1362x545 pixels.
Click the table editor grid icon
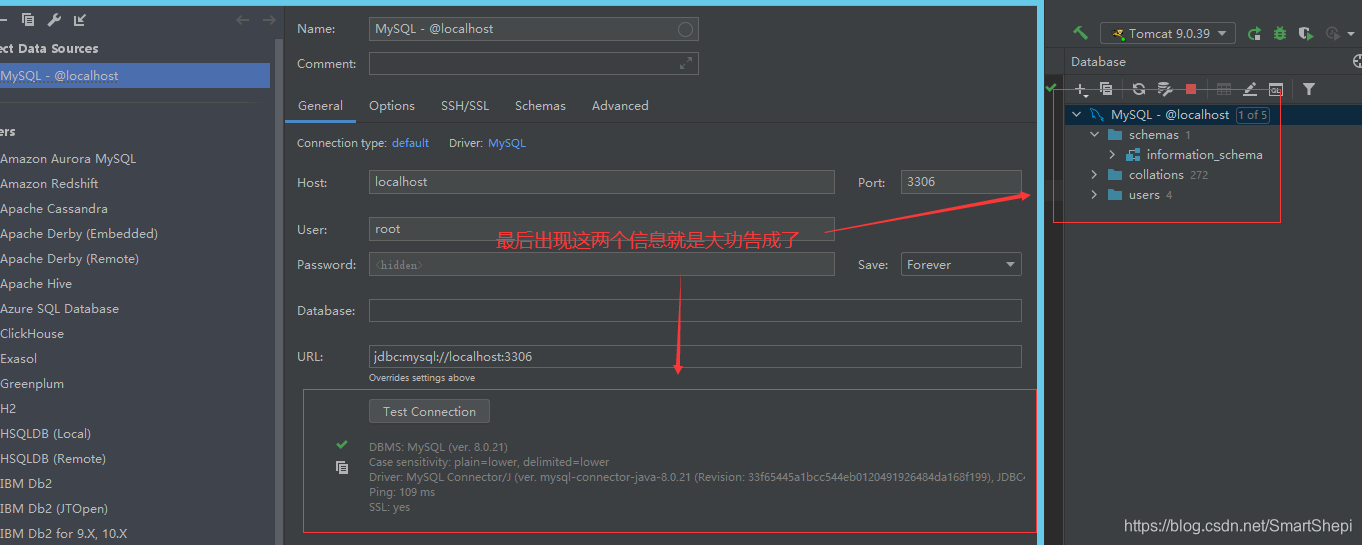click(1223, 89)
